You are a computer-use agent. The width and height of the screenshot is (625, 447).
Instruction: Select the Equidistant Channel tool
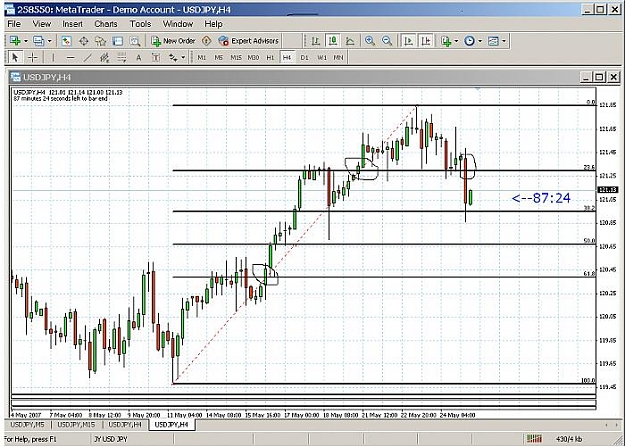point(104,57)
